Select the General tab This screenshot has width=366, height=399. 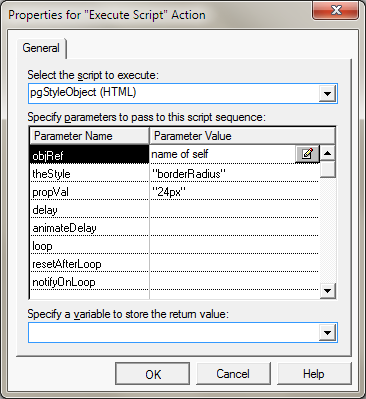(x=41, y=48)
